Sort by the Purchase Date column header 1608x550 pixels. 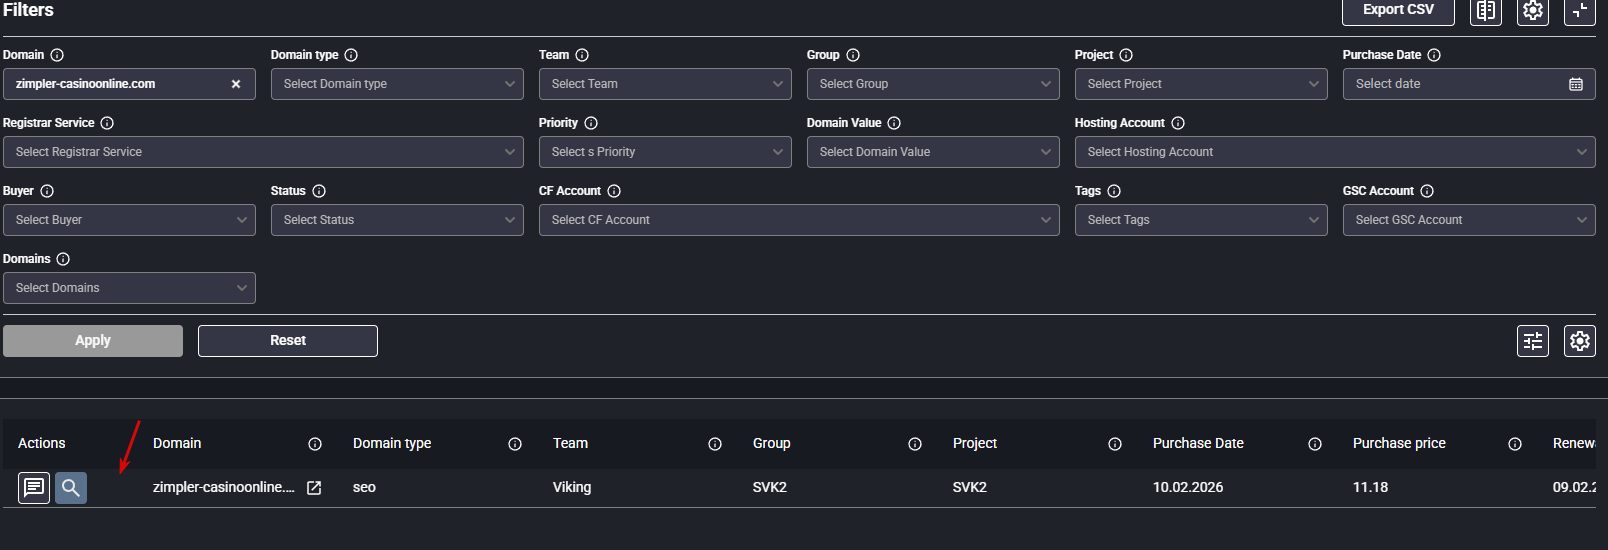click(x=1198, y=443)
